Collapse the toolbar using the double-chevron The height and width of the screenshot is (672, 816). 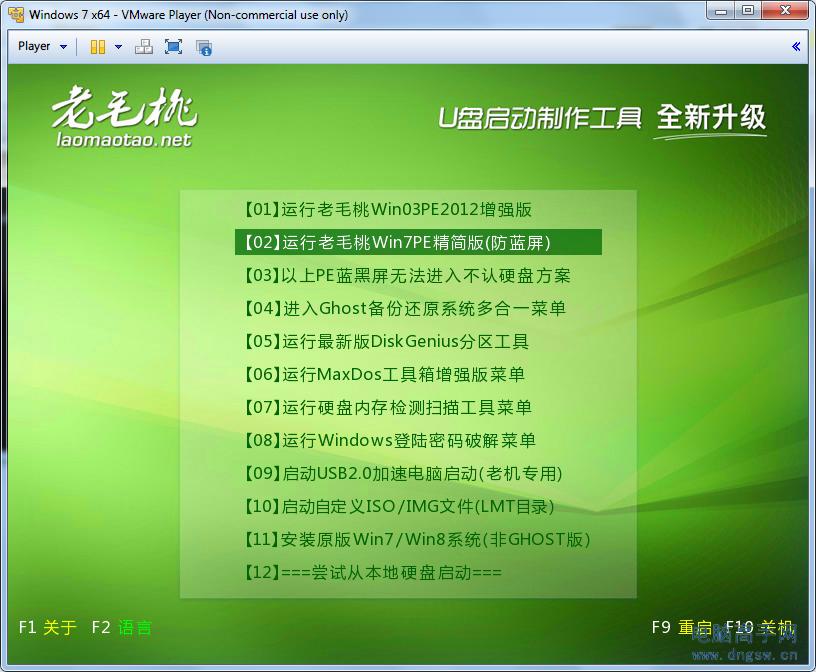[797, 45]
